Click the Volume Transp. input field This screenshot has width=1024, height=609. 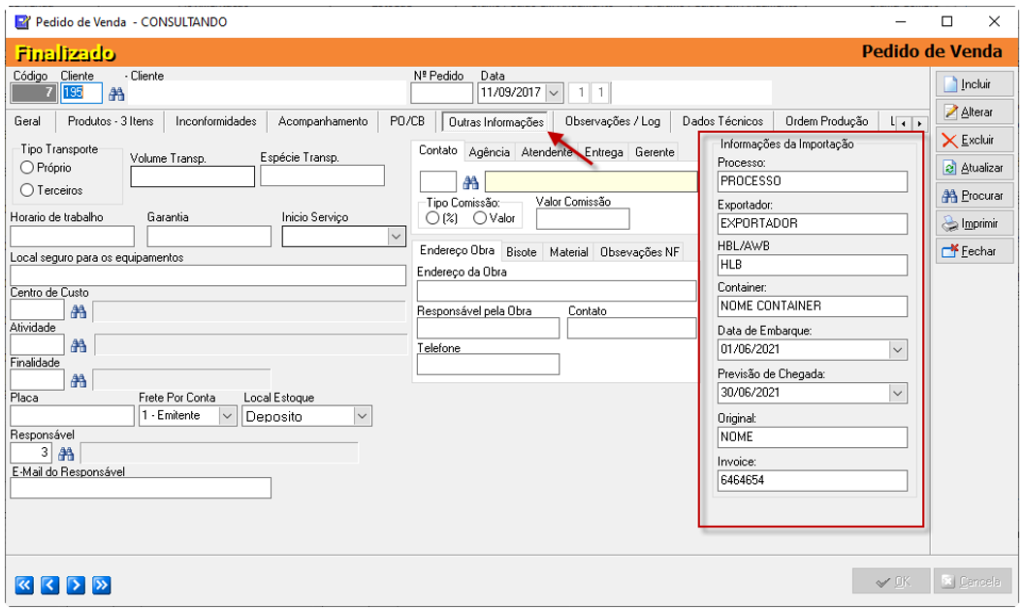pos(193,176)
